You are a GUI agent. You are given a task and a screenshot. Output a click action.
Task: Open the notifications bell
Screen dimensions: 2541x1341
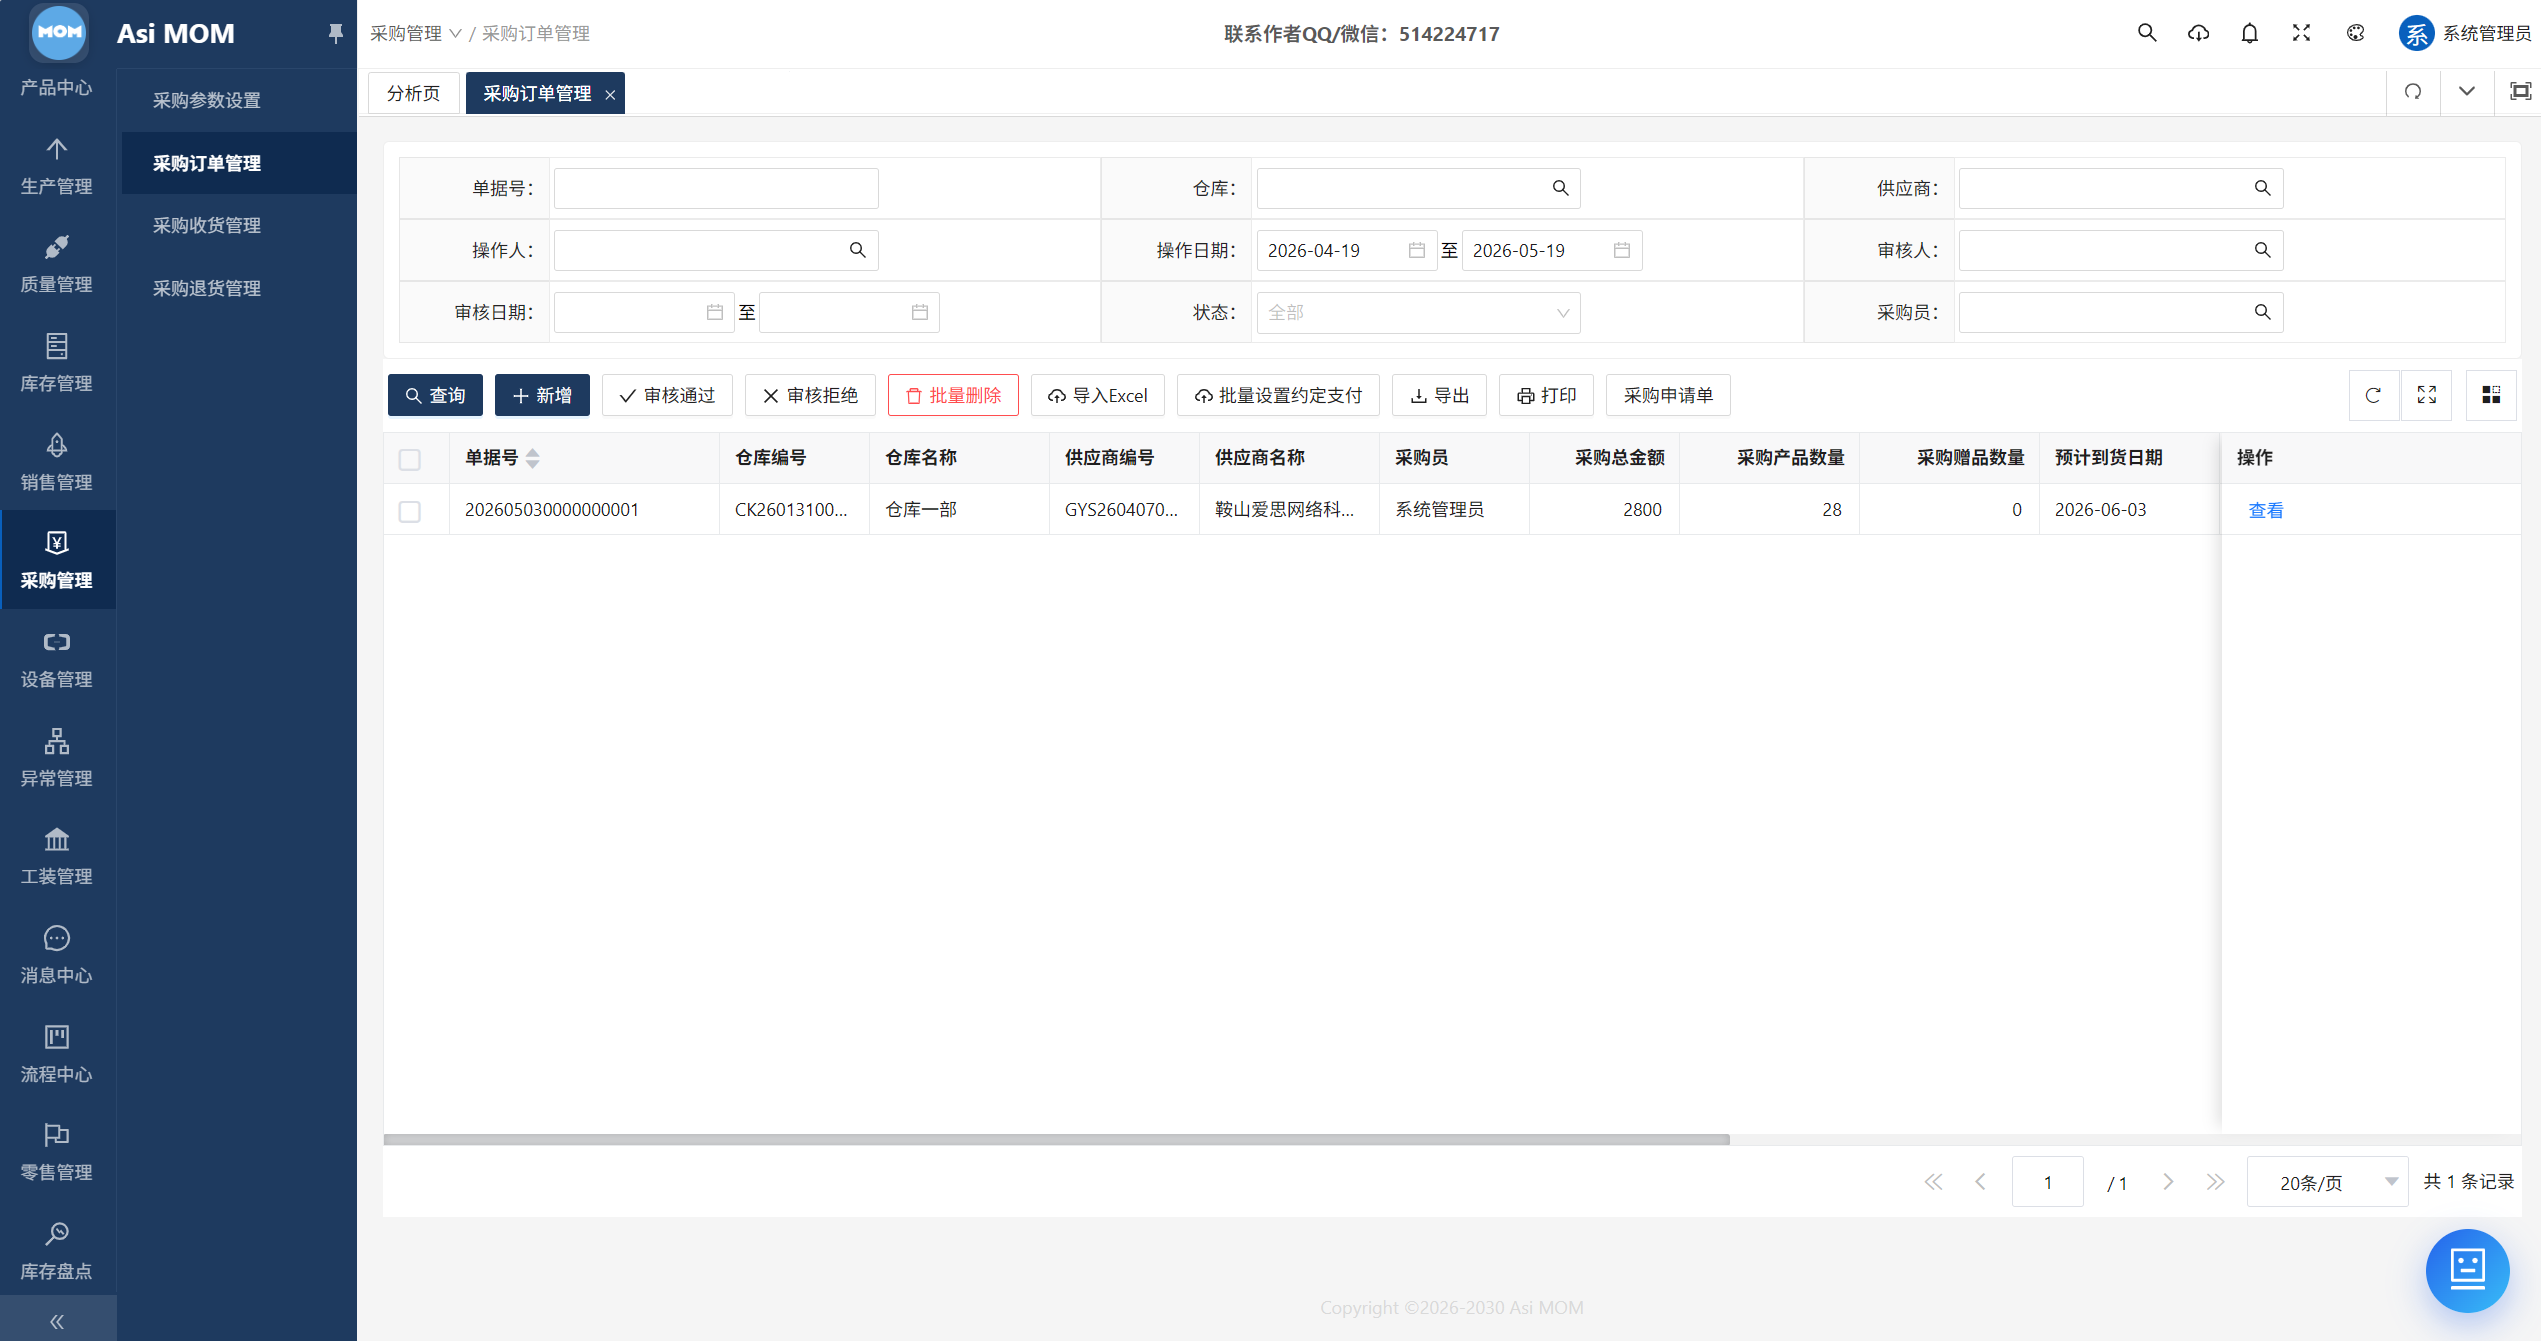coord(2250,33)
